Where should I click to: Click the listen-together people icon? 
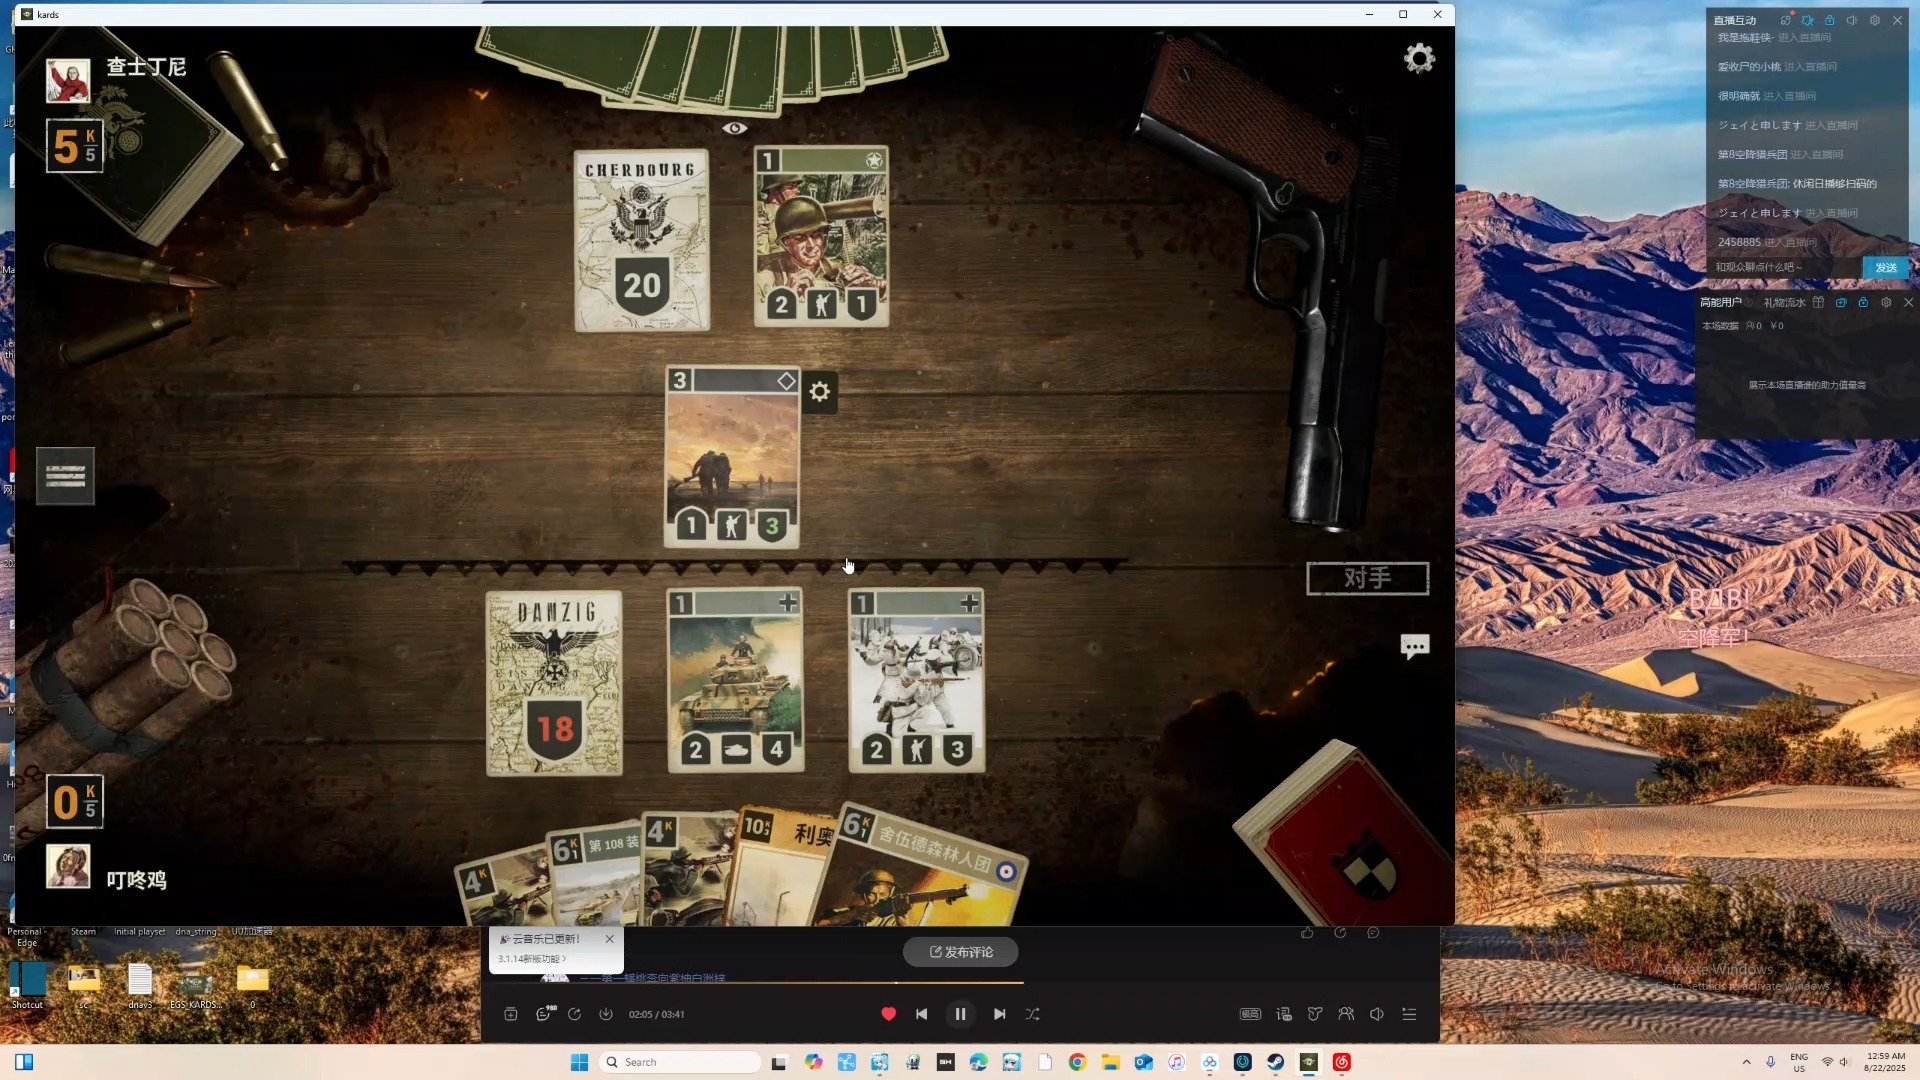1346,1014
